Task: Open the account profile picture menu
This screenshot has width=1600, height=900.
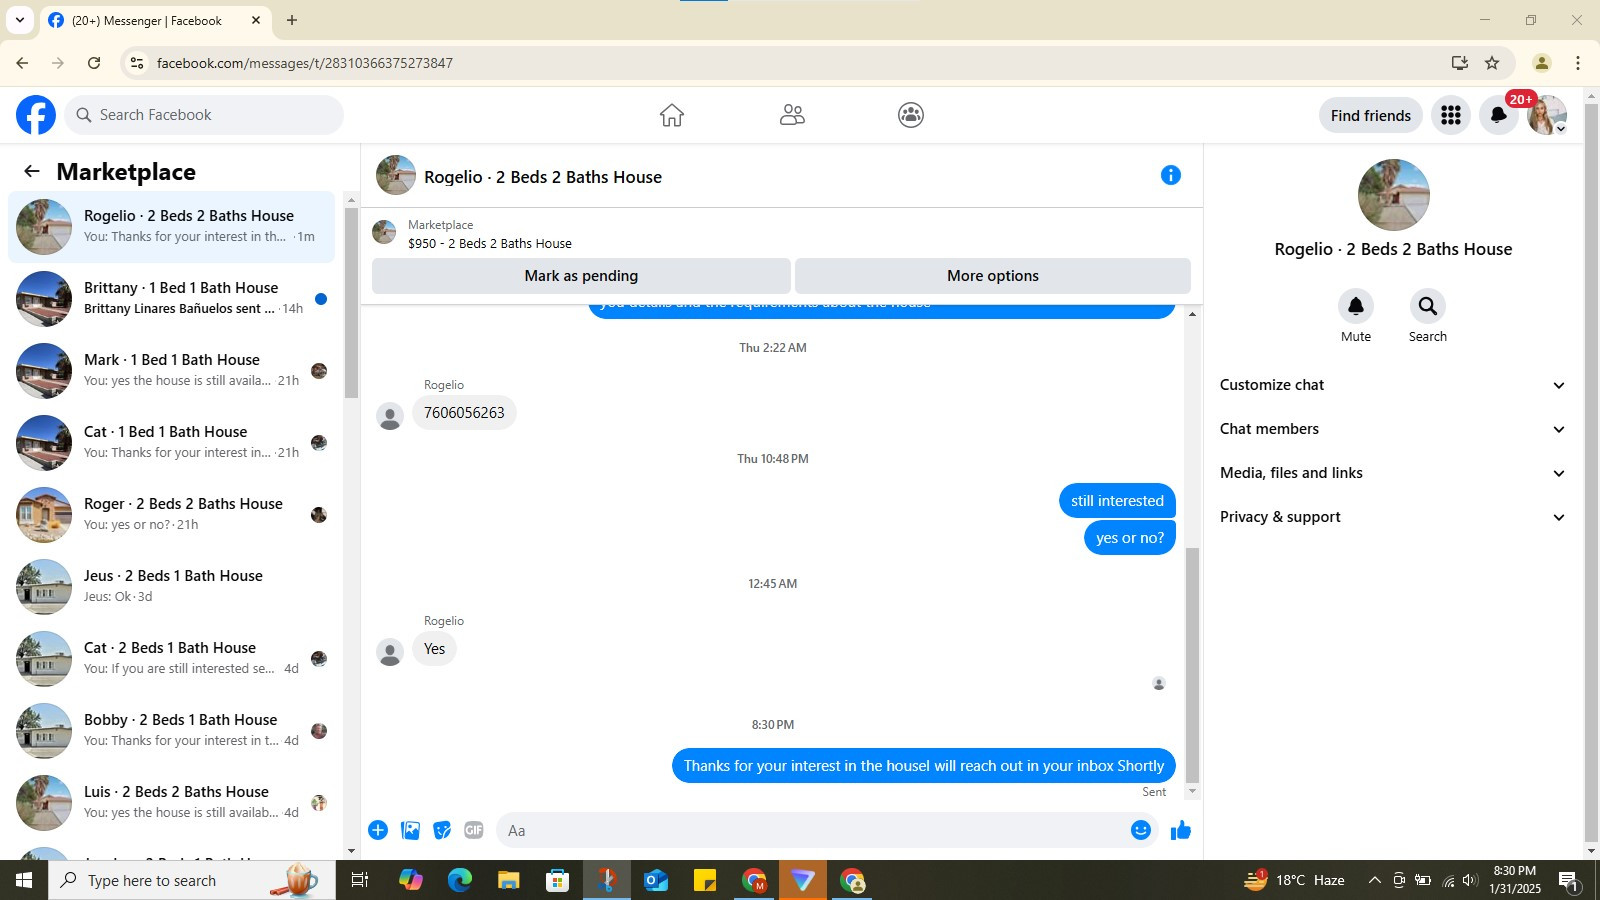Action: coord(1547,115)
